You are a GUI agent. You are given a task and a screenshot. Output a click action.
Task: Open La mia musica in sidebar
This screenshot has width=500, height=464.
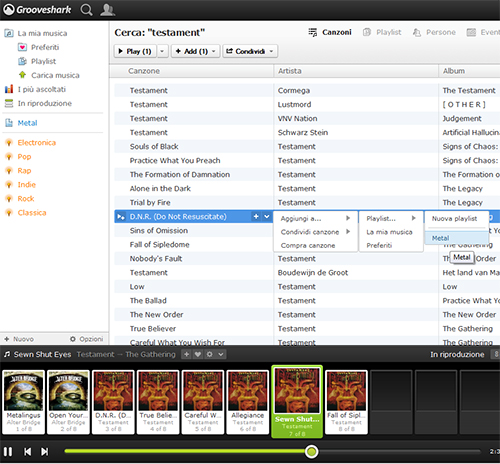coord(36,33)
